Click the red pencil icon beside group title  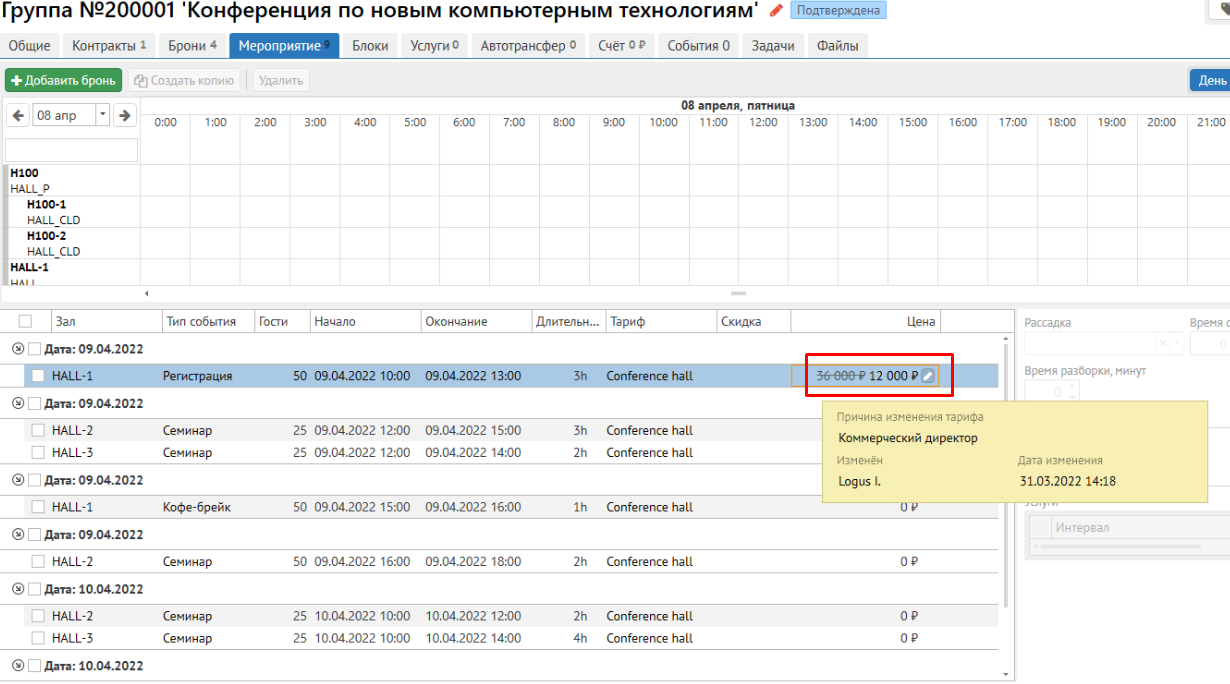[x=777, y=11]
